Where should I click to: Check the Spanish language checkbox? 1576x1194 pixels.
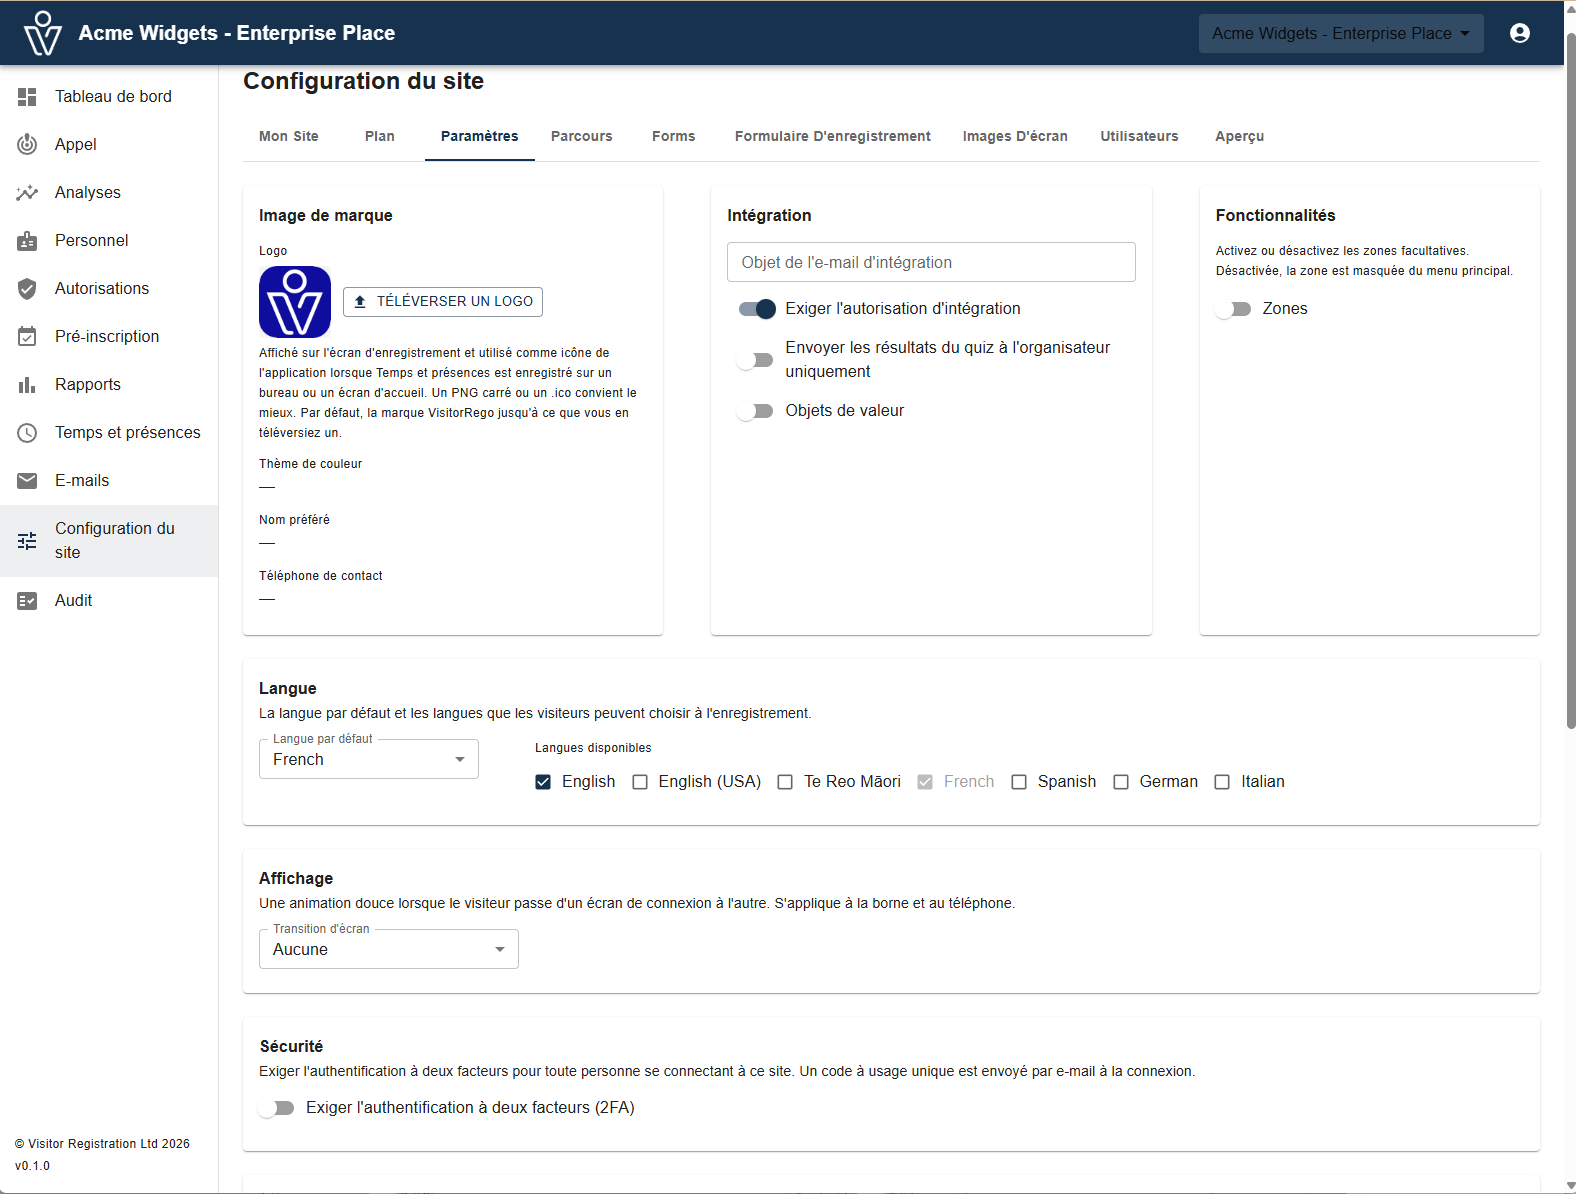1019,782
